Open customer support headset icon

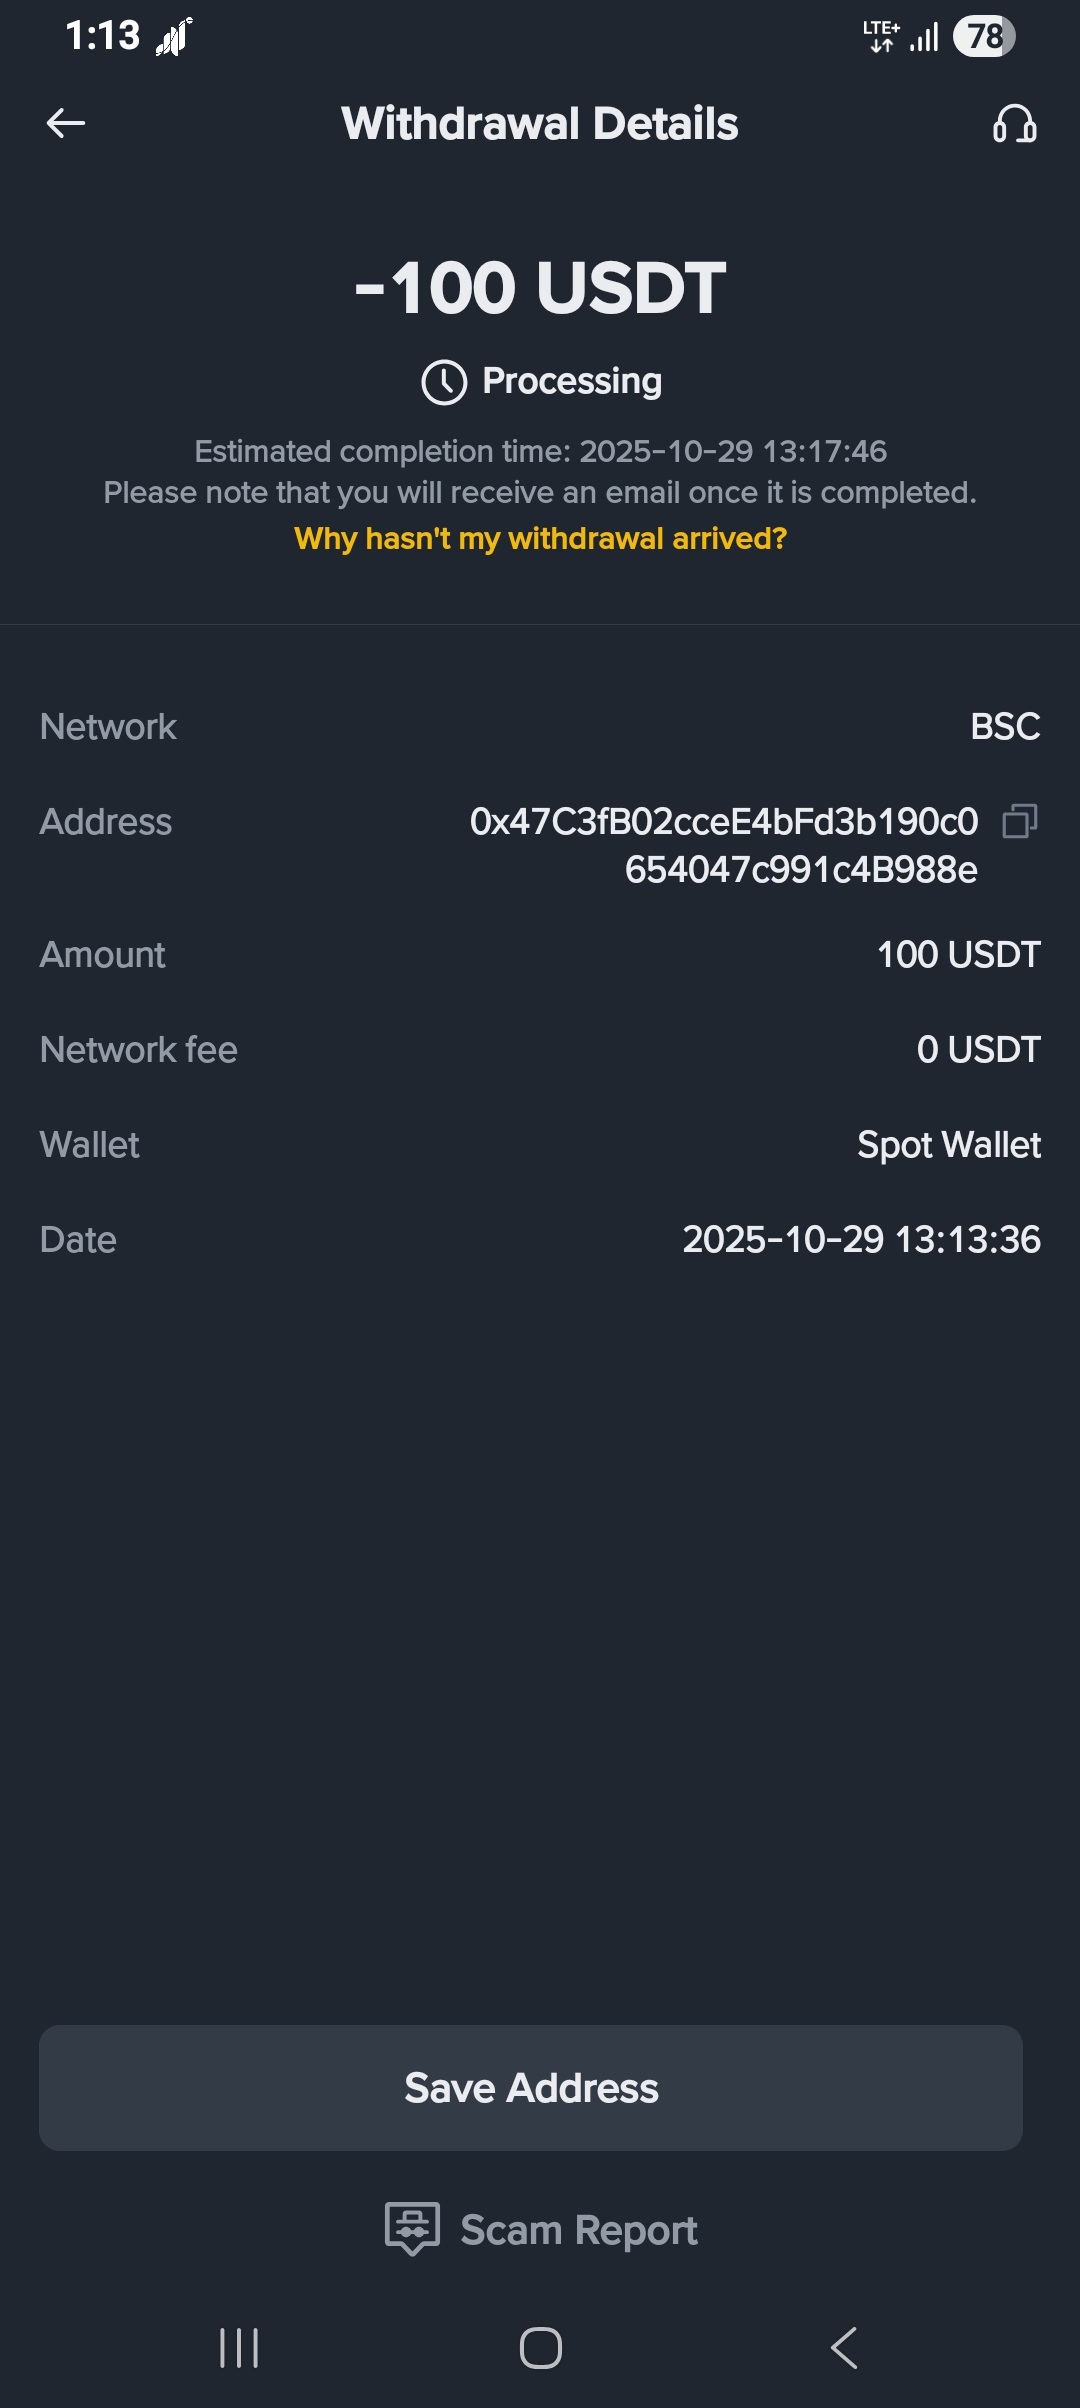click(1014, 125)
